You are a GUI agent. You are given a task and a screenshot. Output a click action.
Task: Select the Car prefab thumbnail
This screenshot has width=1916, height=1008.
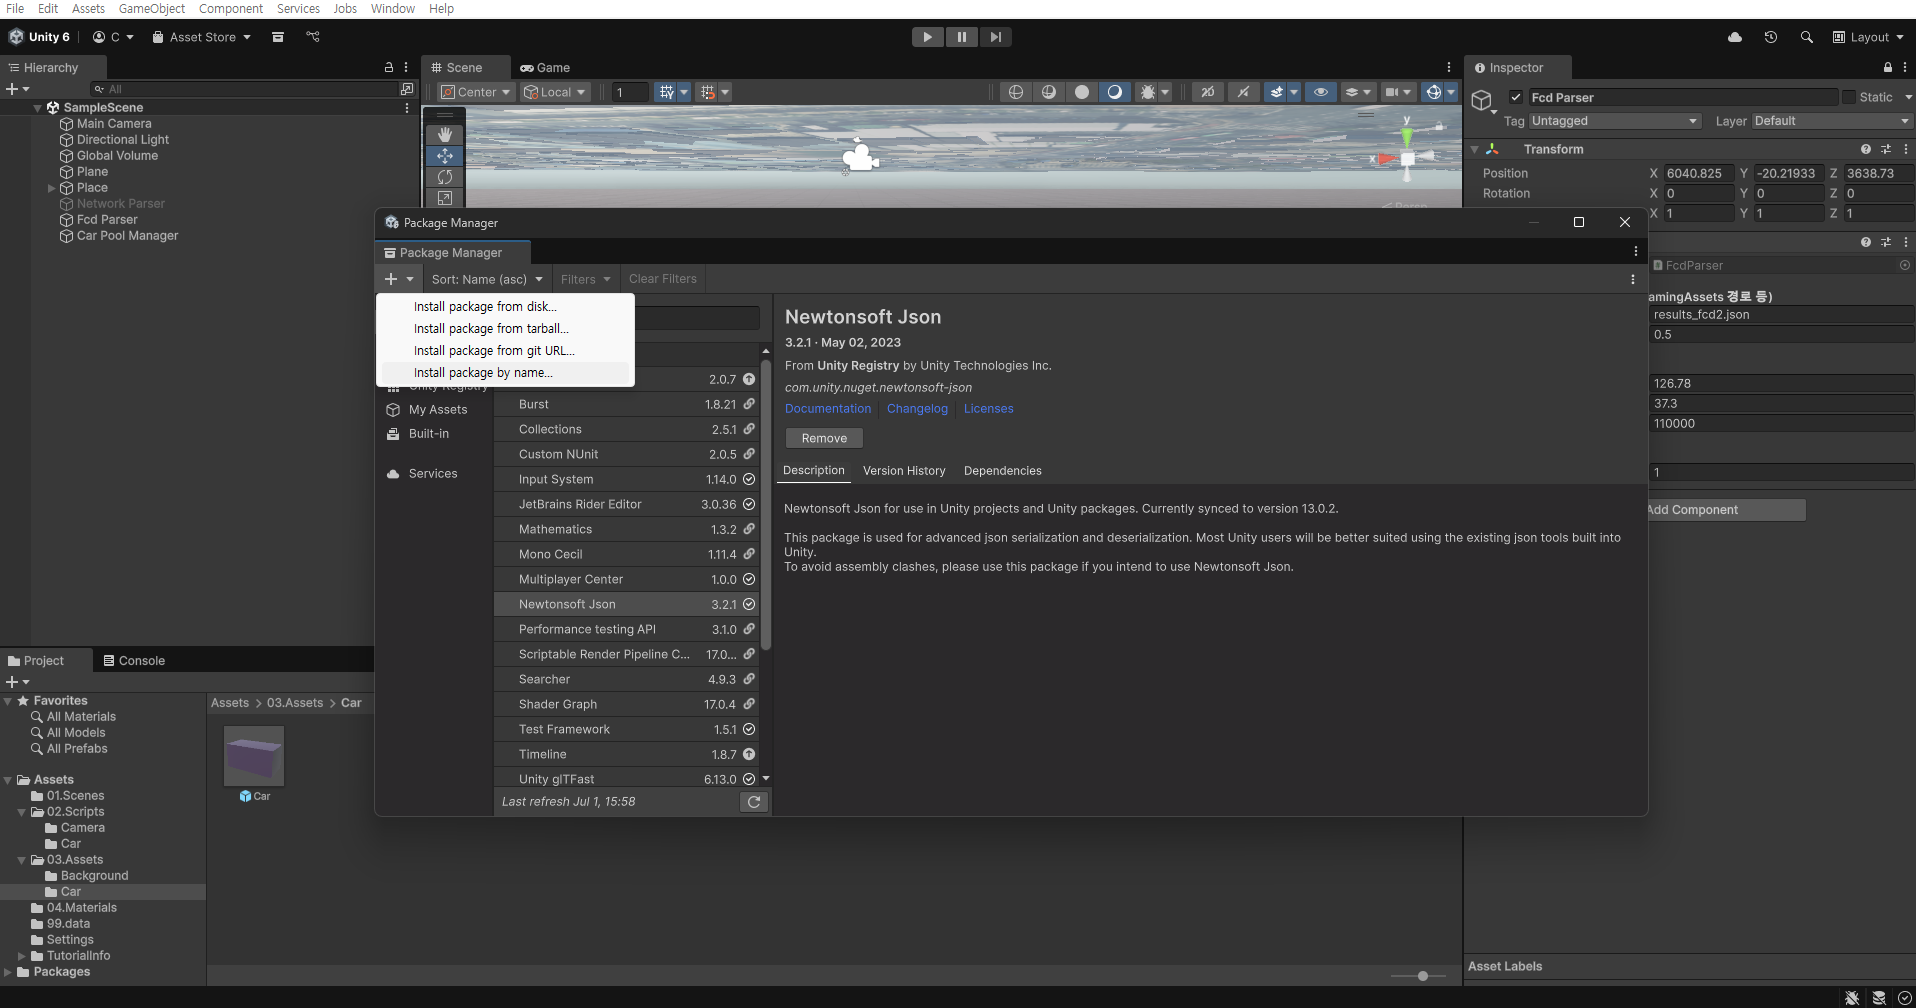[x=254, y=756]
